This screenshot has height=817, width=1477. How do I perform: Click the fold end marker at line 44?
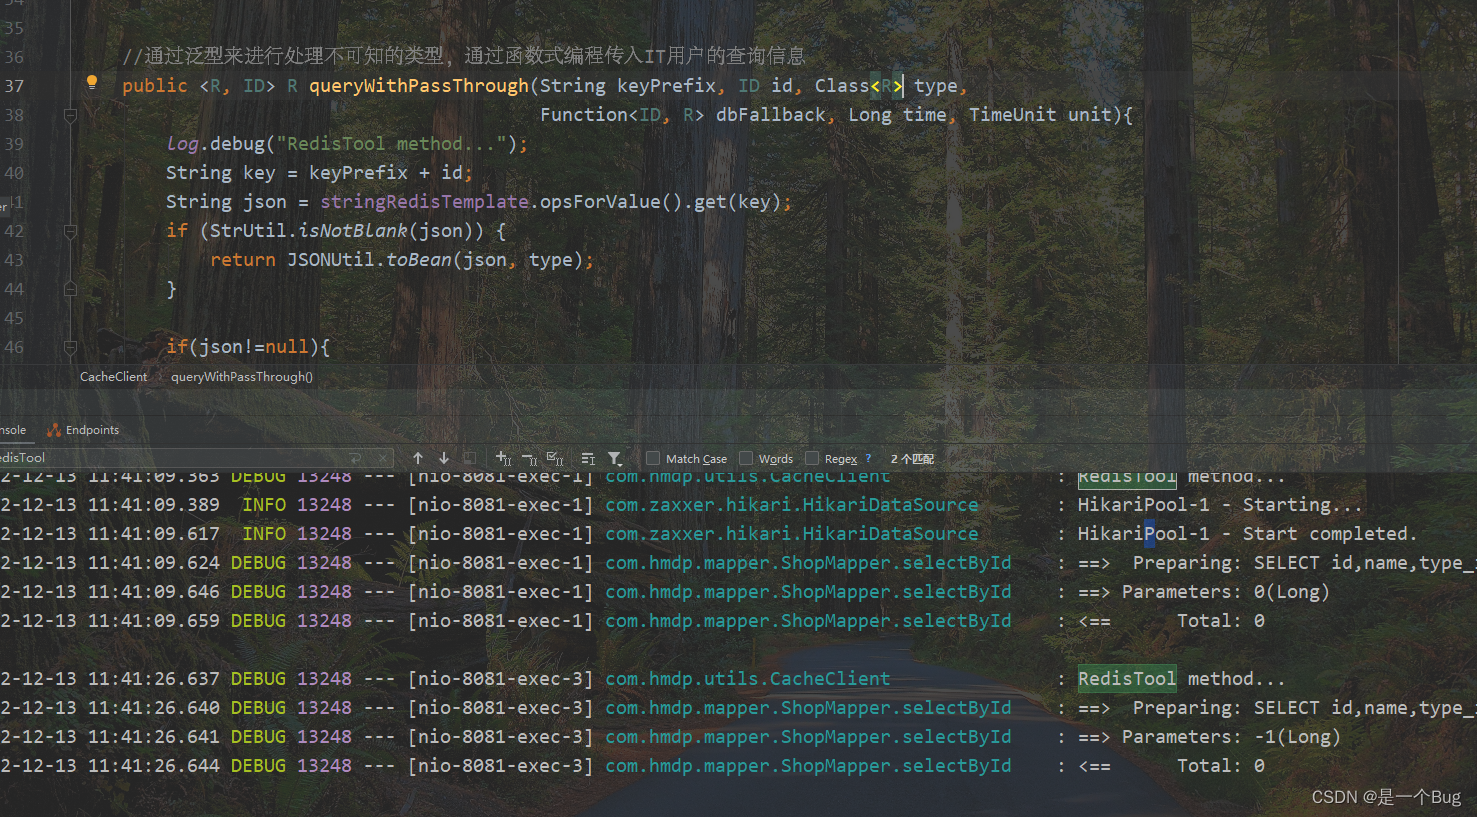(x=70, y=289)
